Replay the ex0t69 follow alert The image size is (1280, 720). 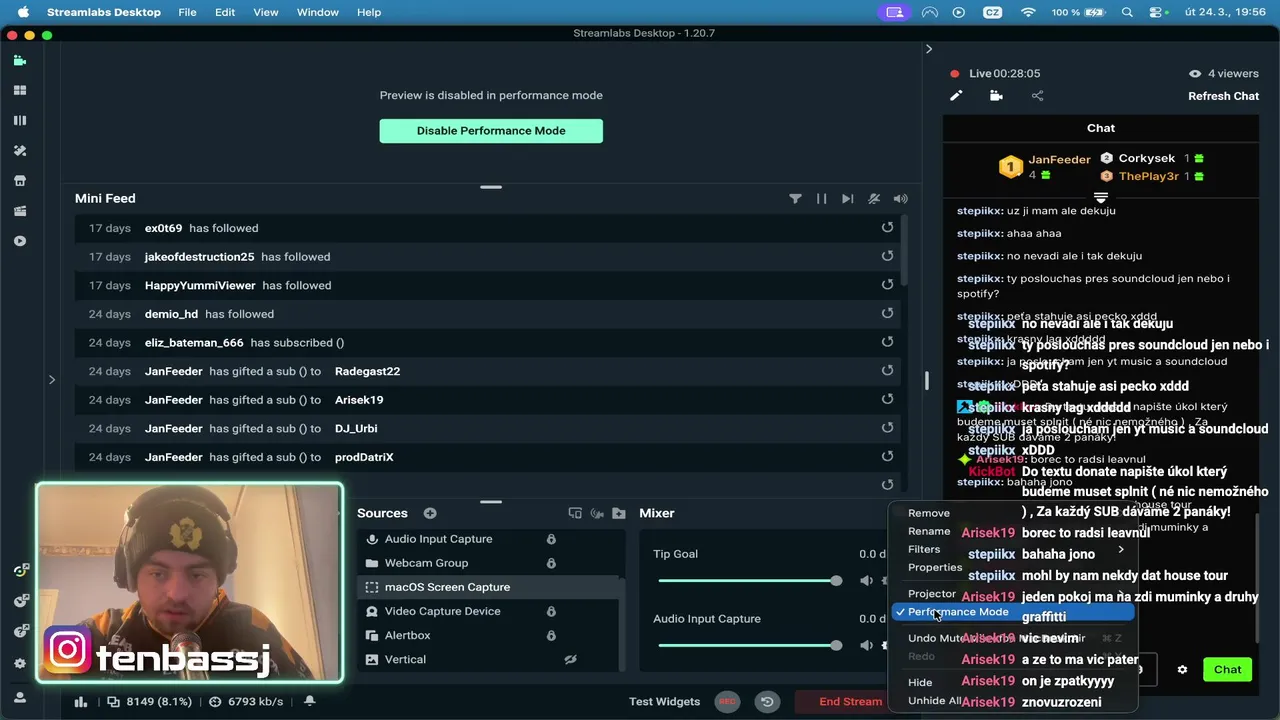[887, 228]
